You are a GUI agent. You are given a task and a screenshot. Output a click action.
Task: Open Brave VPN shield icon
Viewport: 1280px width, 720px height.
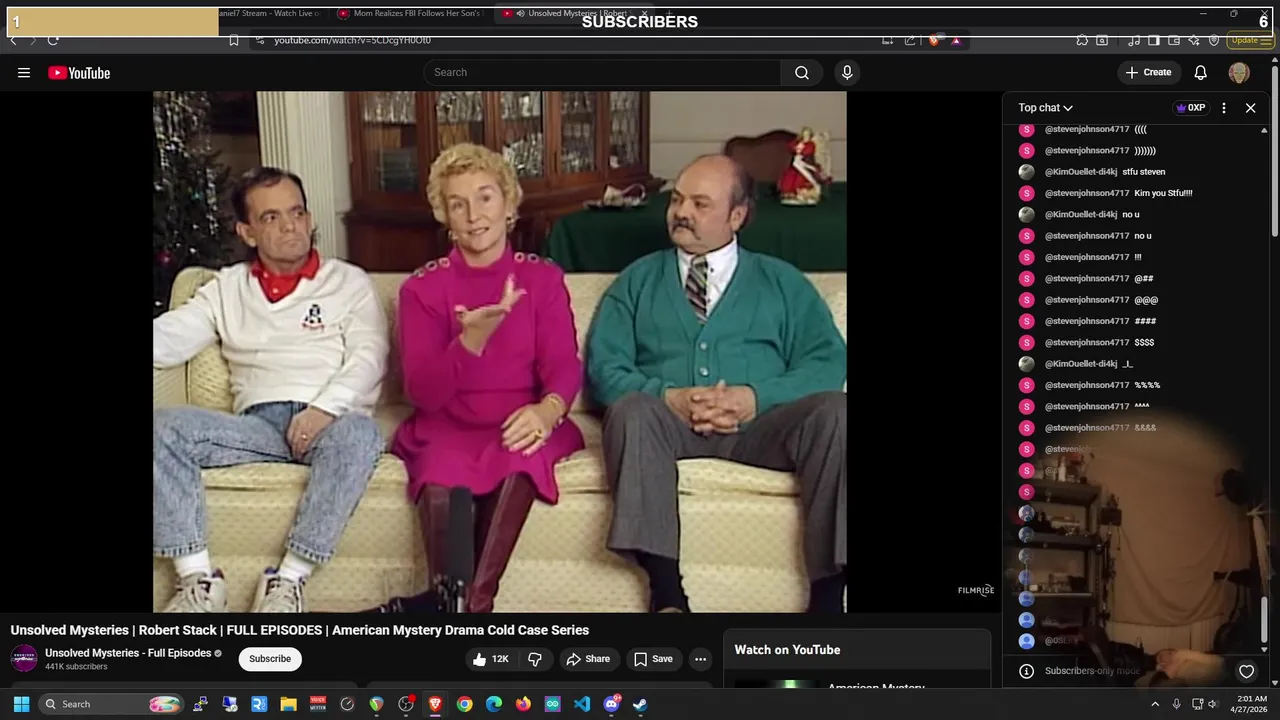1214,40
